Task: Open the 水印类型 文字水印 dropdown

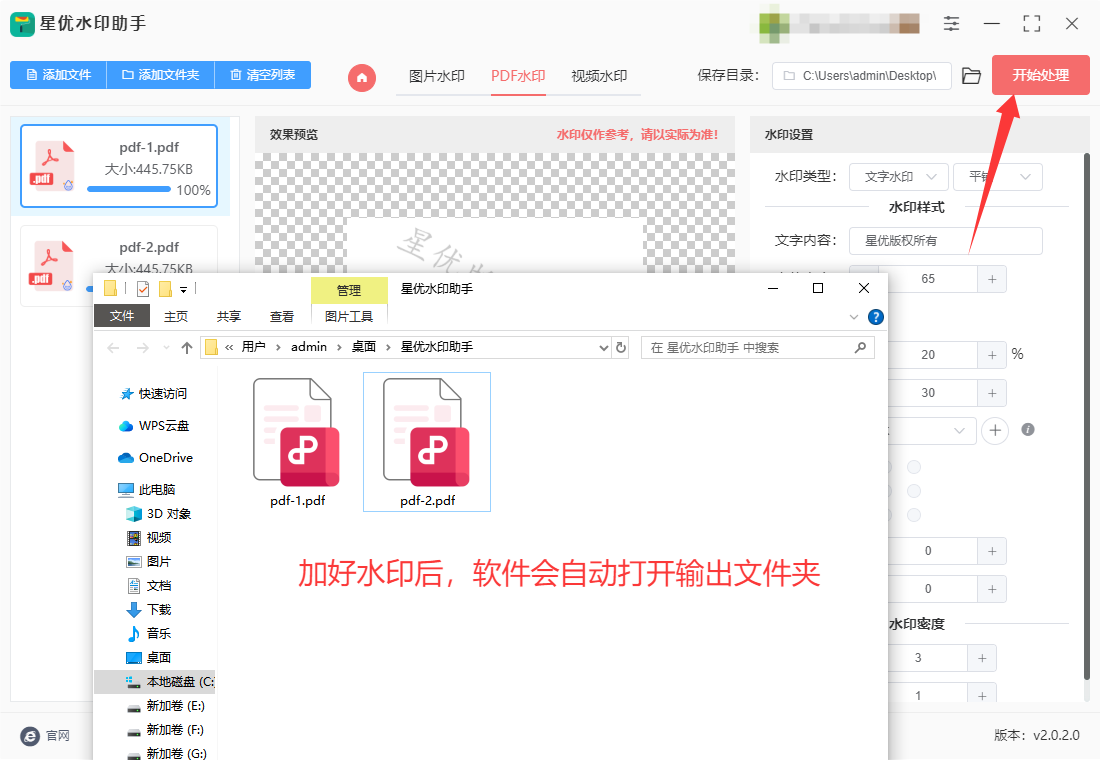Action: [x=899, y=177]
